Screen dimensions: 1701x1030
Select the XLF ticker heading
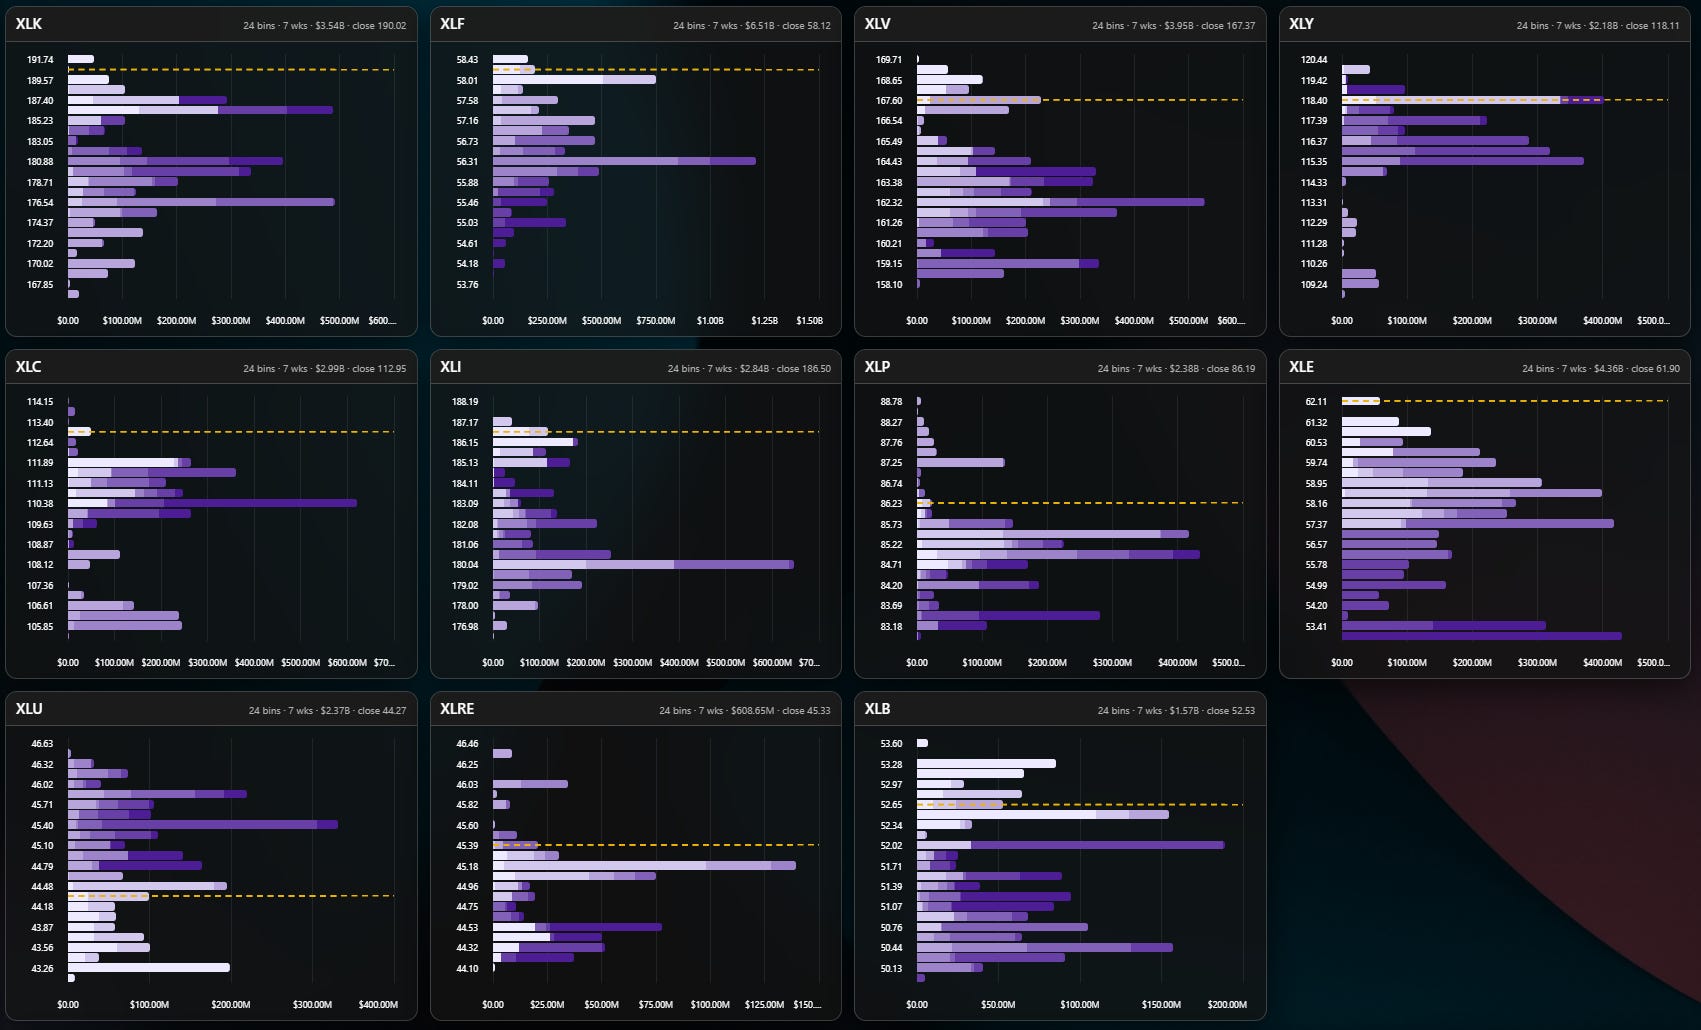point(452,24)
